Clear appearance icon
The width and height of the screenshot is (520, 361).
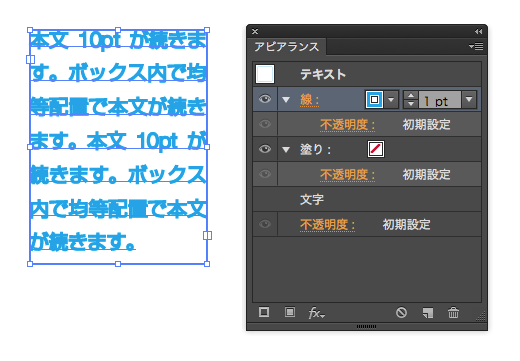tap(401, 313)
